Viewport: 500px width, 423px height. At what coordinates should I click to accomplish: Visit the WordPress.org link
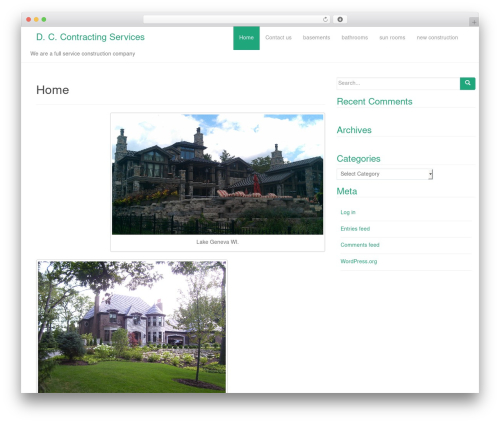pos(359,261)
